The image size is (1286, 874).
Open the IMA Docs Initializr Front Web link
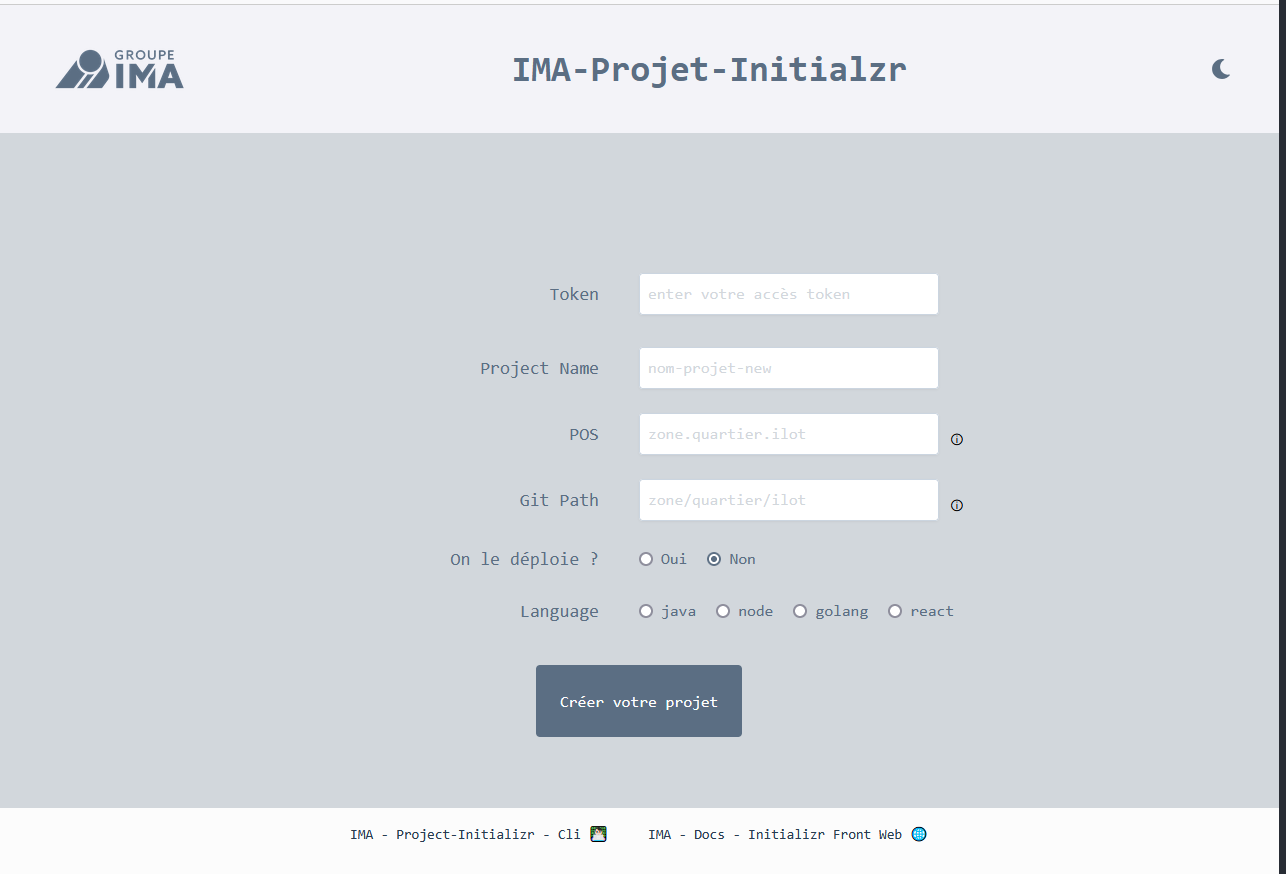774,834
